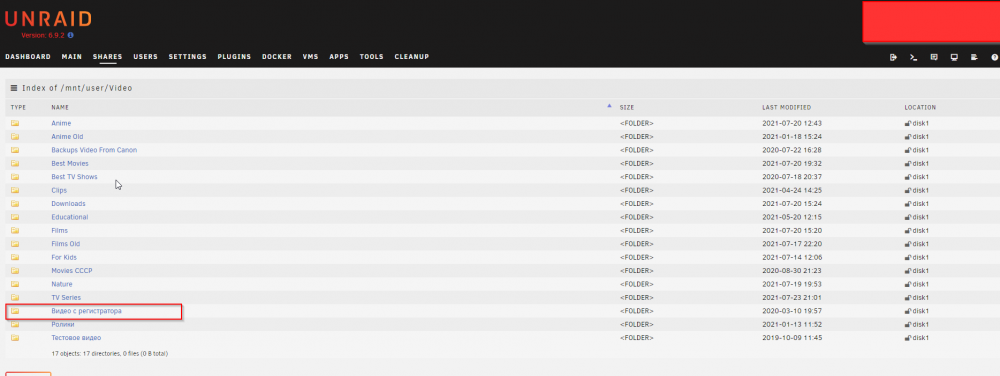Open the Tools menu

371,57
